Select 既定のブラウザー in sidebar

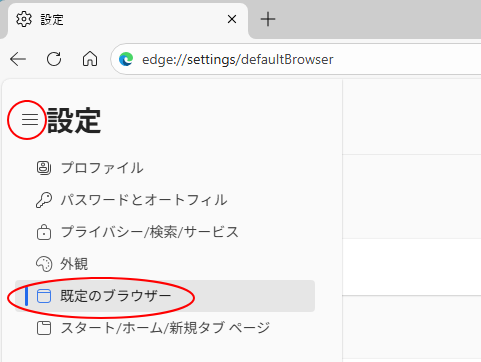click(x=165, y=296)
